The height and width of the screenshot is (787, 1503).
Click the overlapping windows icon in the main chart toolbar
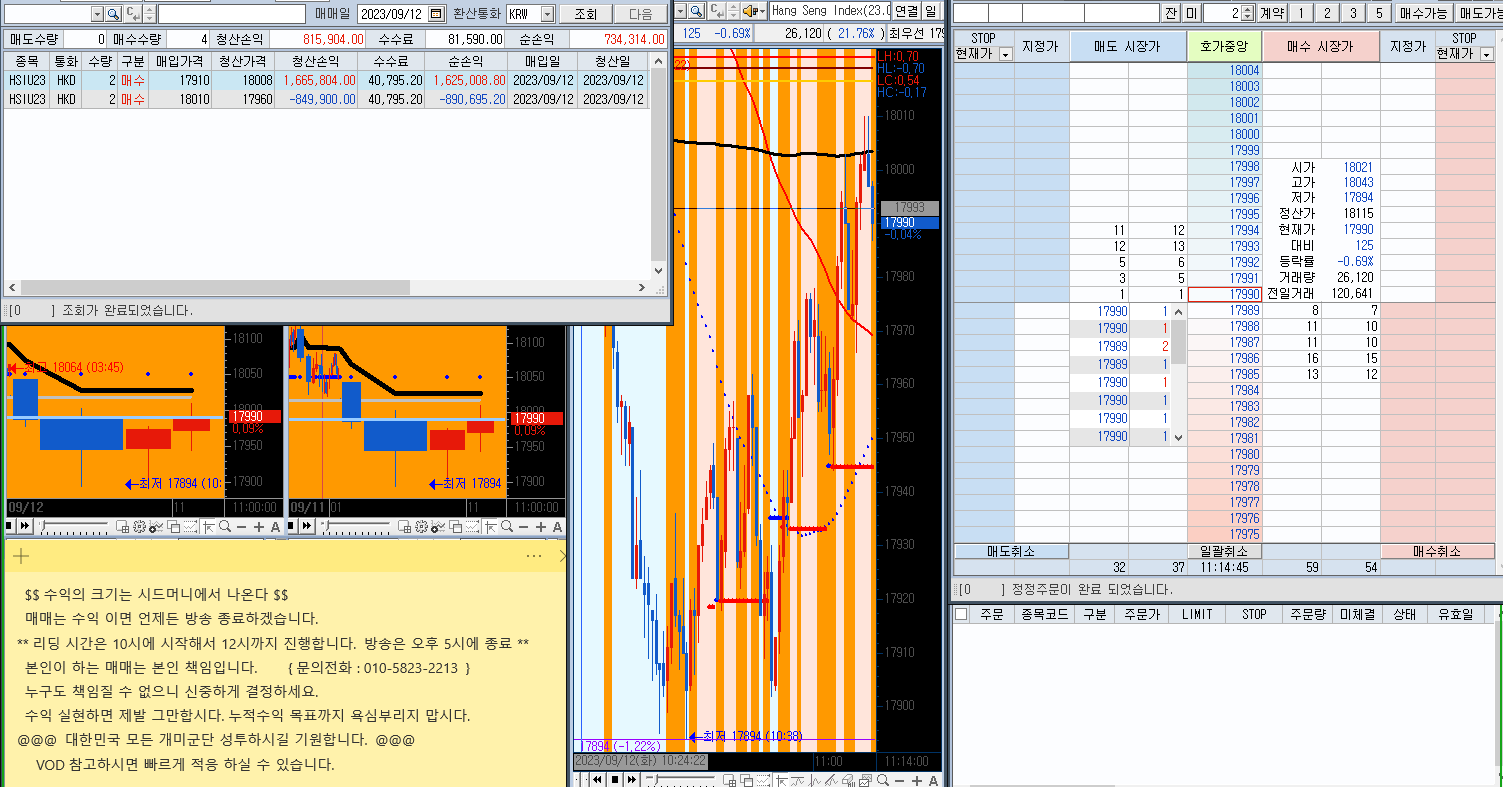[x=746, y=780]
